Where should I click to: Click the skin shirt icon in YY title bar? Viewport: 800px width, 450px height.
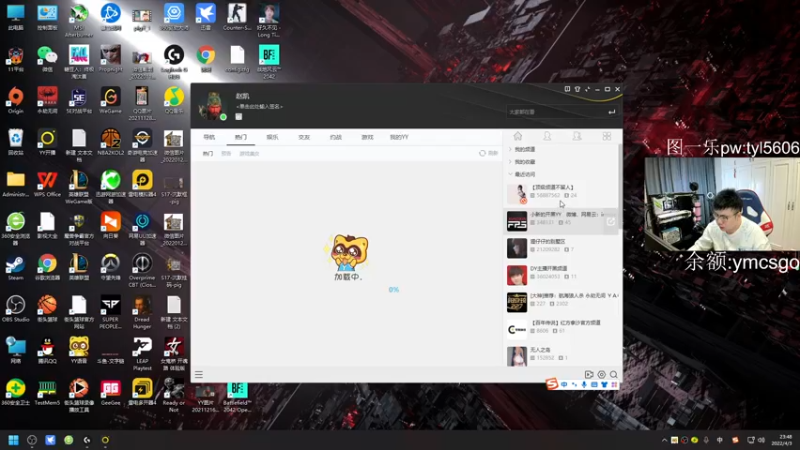point(577,89)
